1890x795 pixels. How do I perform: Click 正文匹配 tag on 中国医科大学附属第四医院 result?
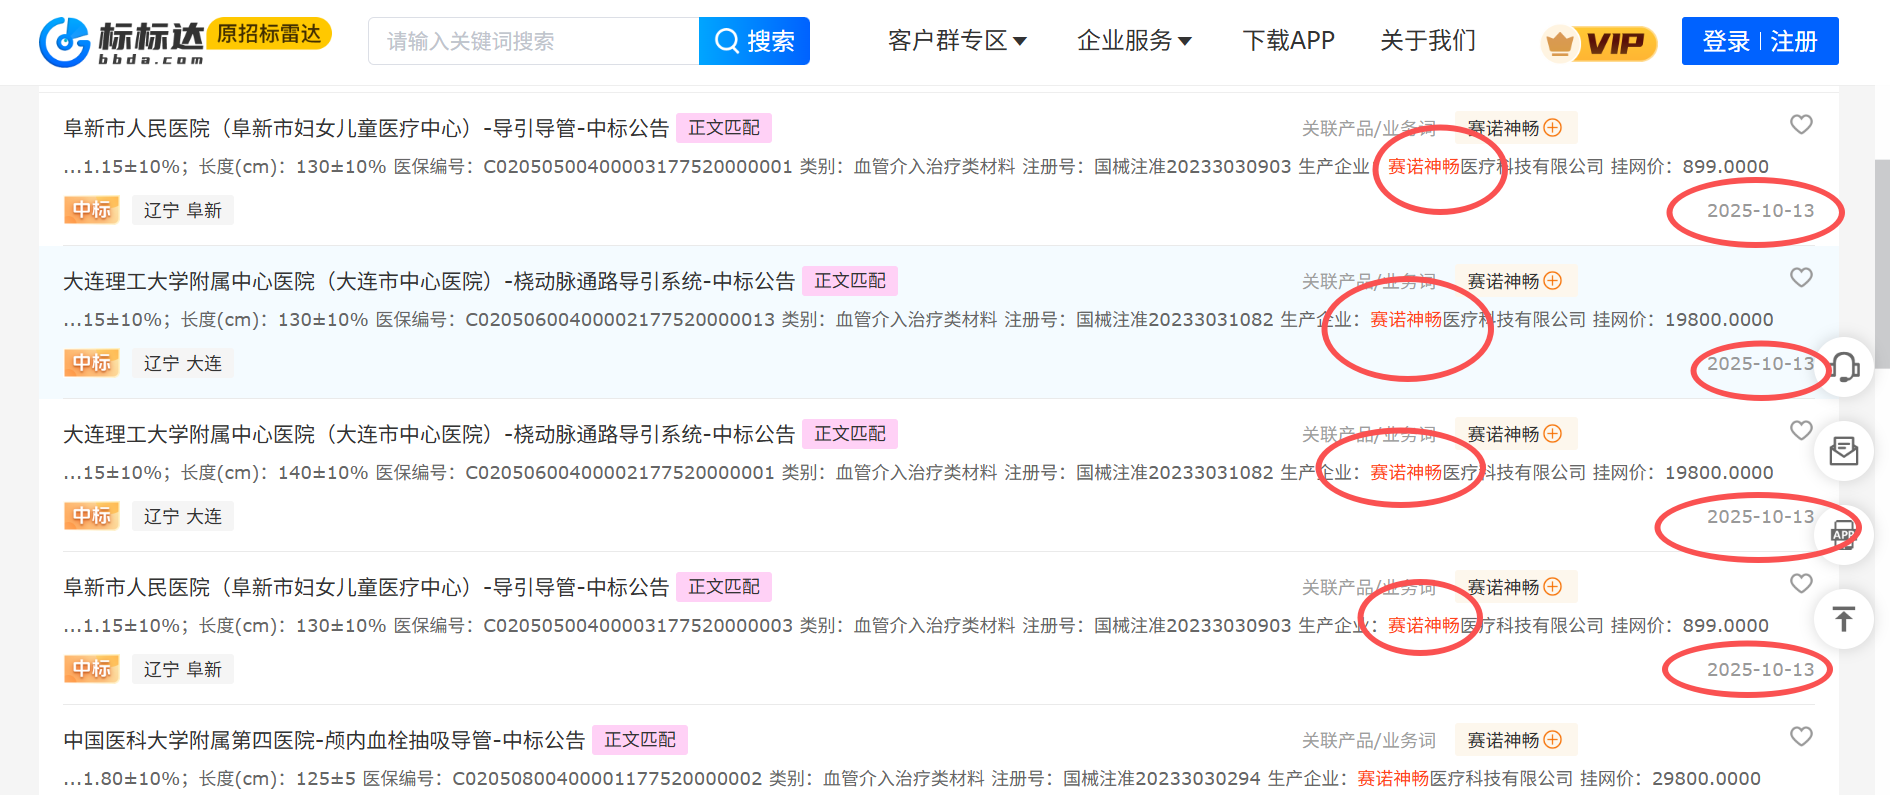640,740
